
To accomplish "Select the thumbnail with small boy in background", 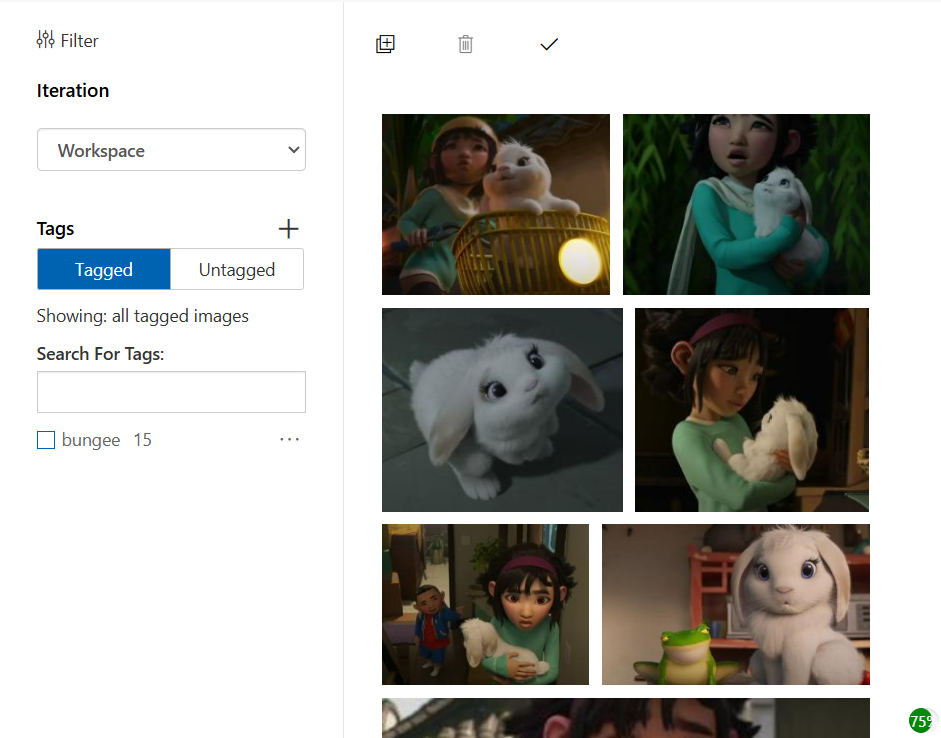I will click(486, 604).
